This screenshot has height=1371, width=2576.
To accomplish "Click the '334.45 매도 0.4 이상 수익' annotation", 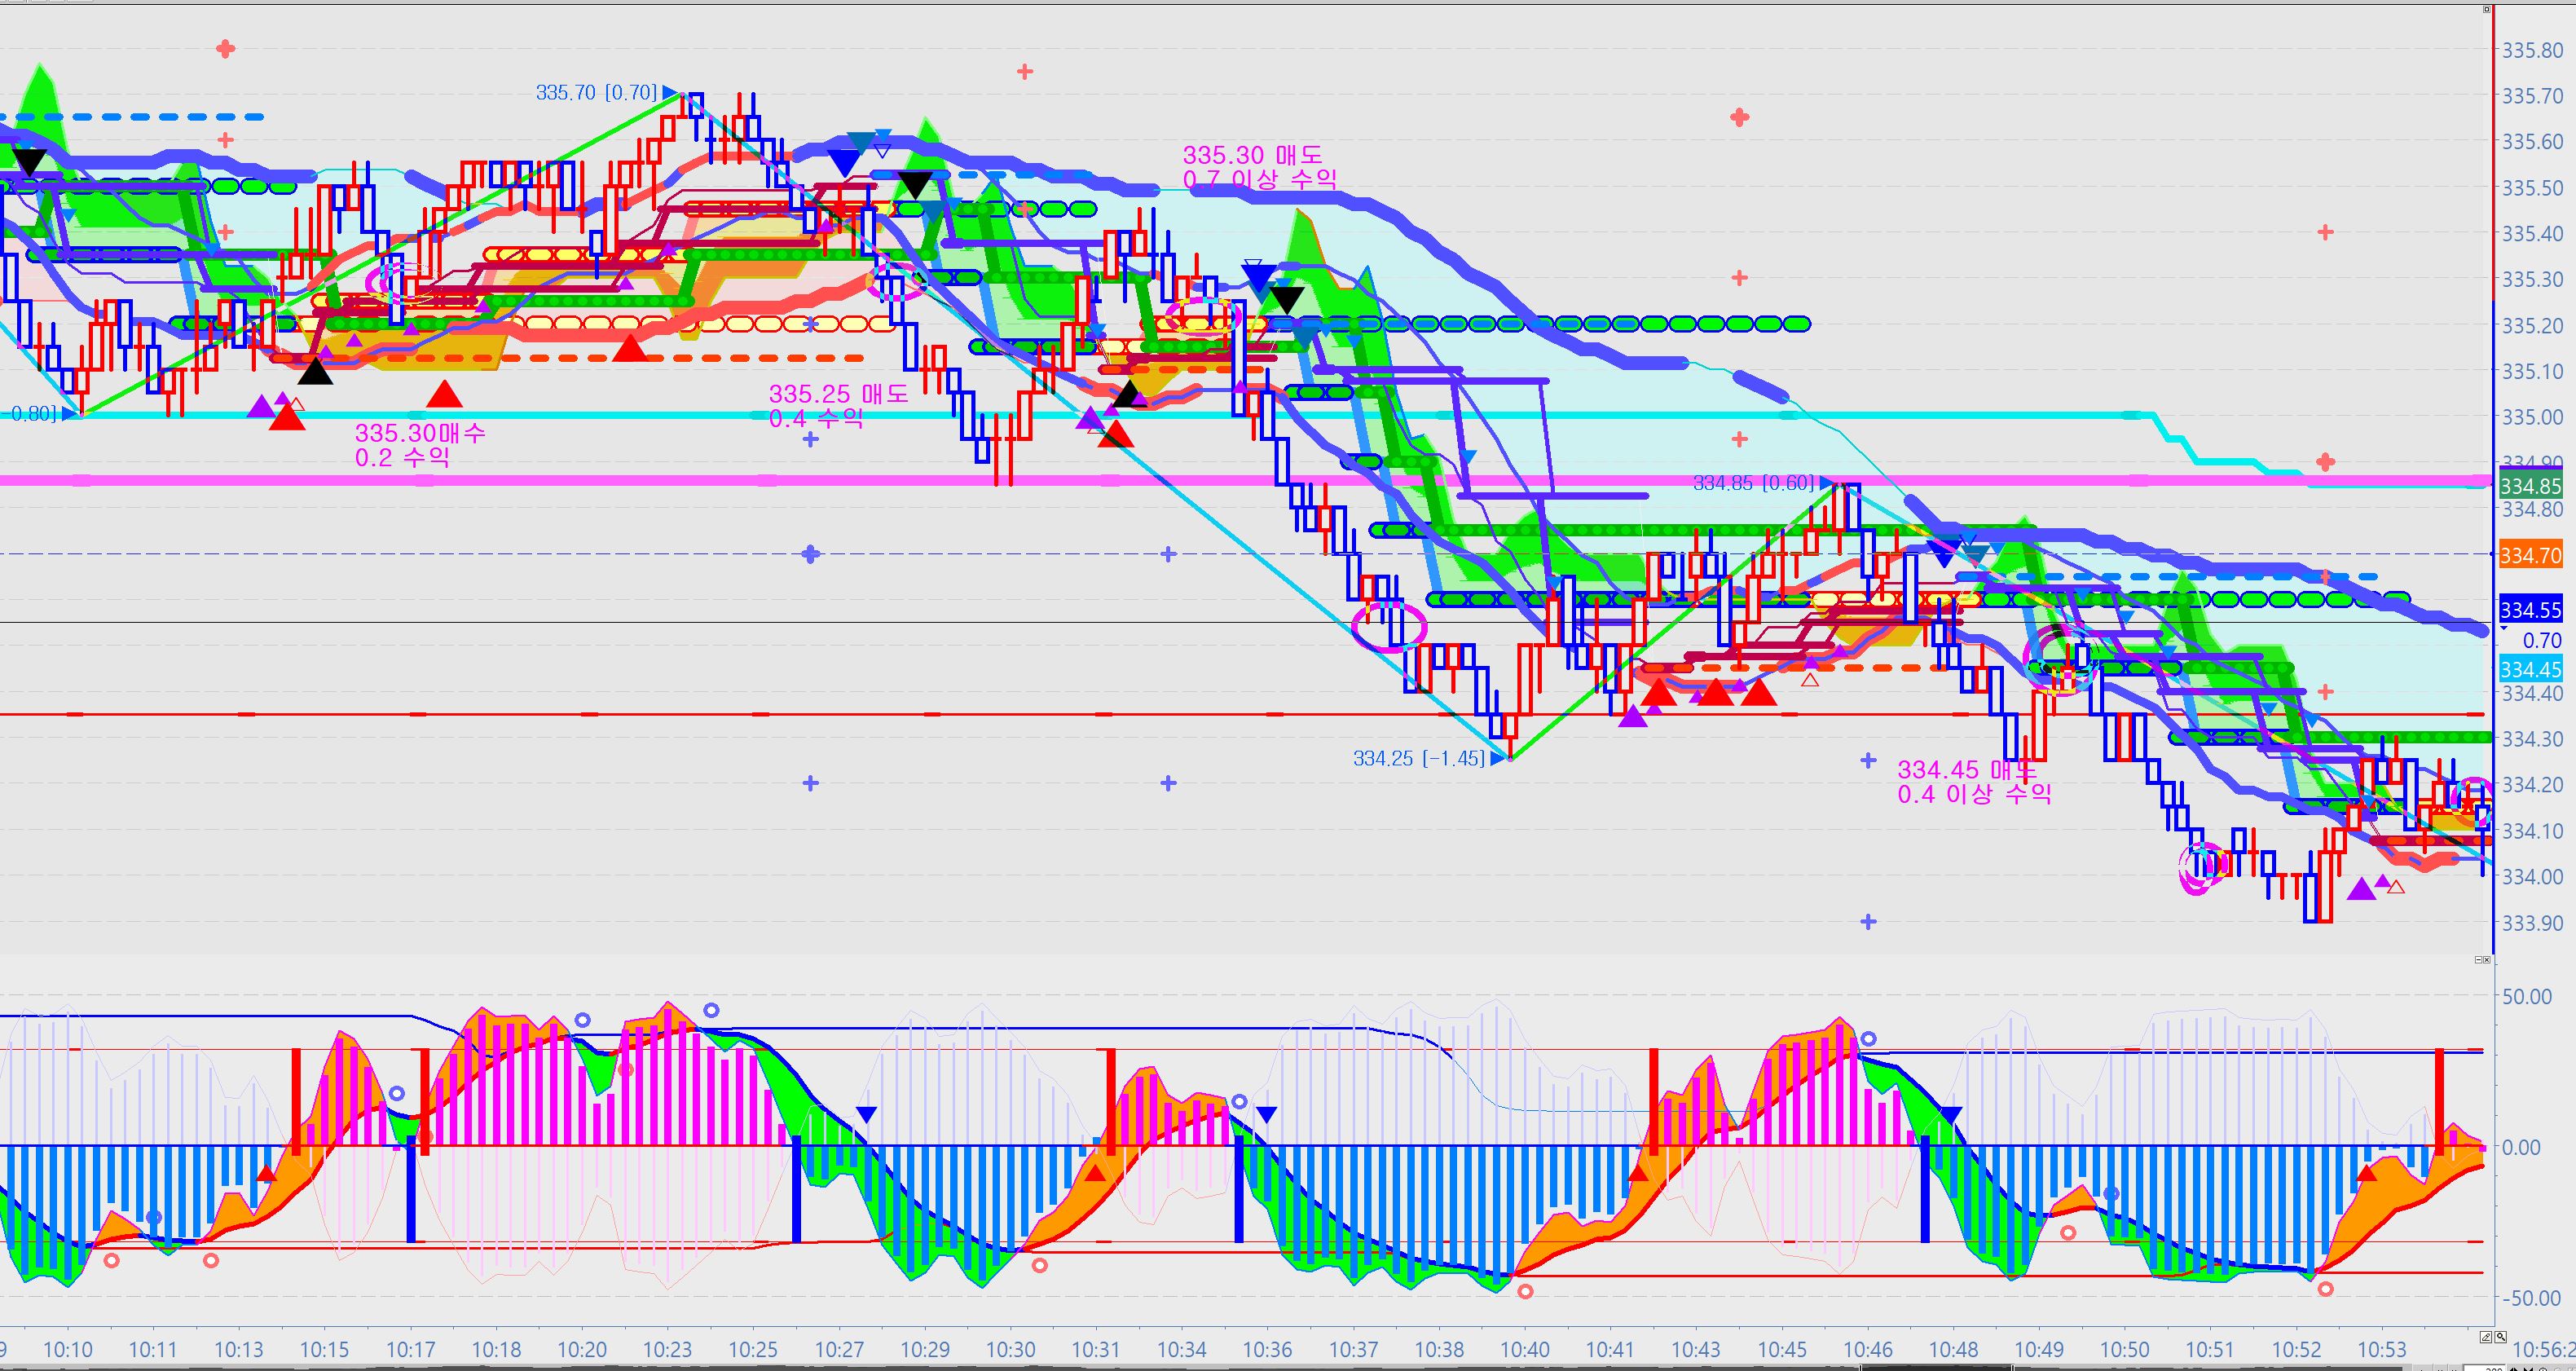I will pyautogui.click(x=1974, y=781).
